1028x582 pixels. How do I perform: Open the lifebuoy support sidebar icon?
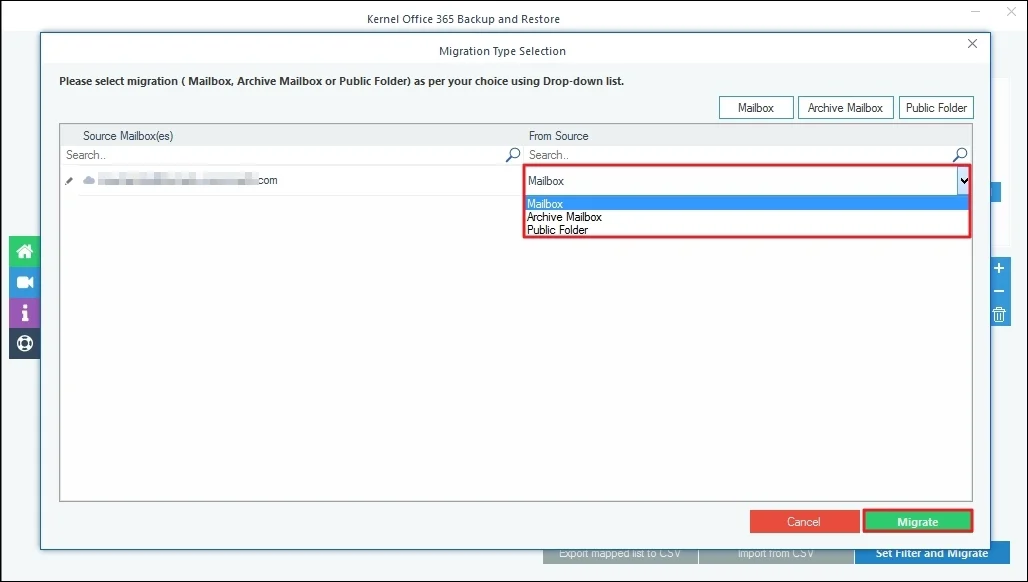pos(25,343)
